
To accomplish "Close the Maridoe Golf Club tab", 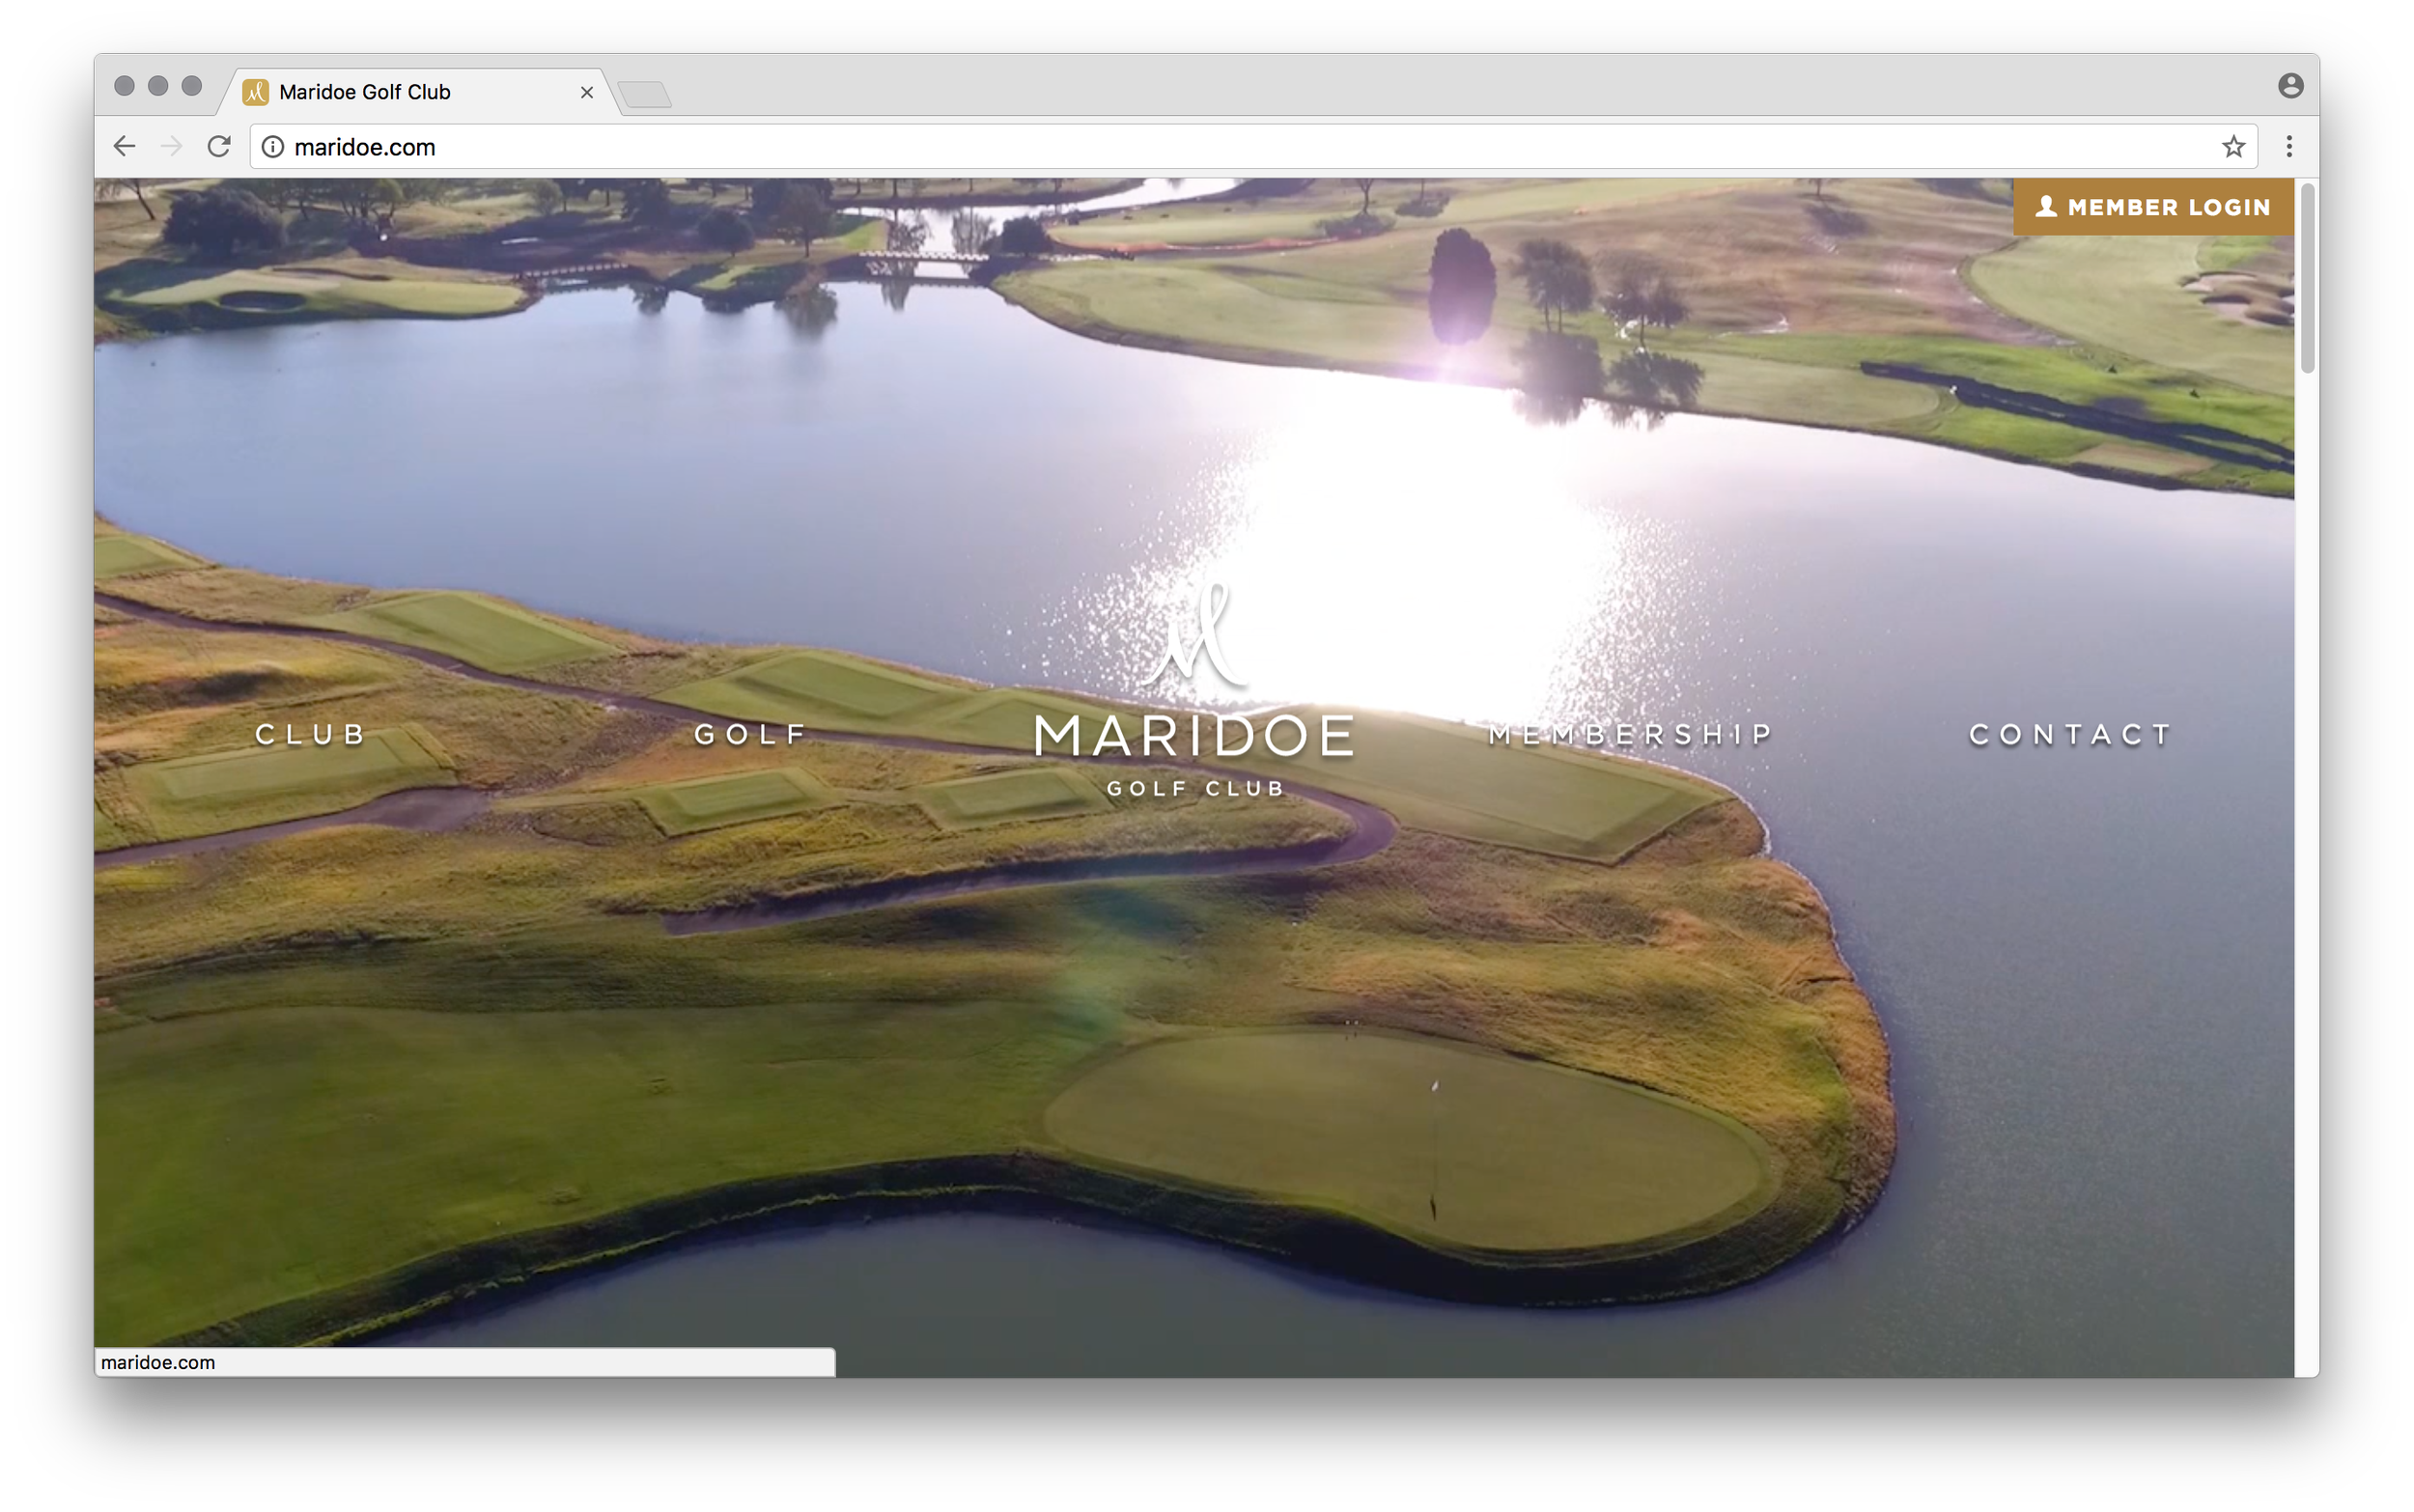I will coord(587,92).
